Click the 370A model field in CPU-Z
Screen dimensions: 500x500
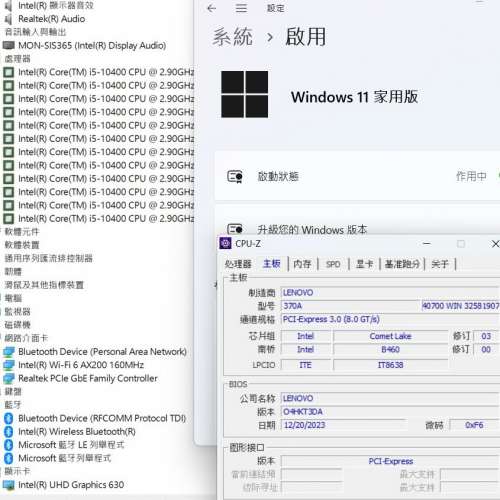pyautogui.click(x=351, y=306)
